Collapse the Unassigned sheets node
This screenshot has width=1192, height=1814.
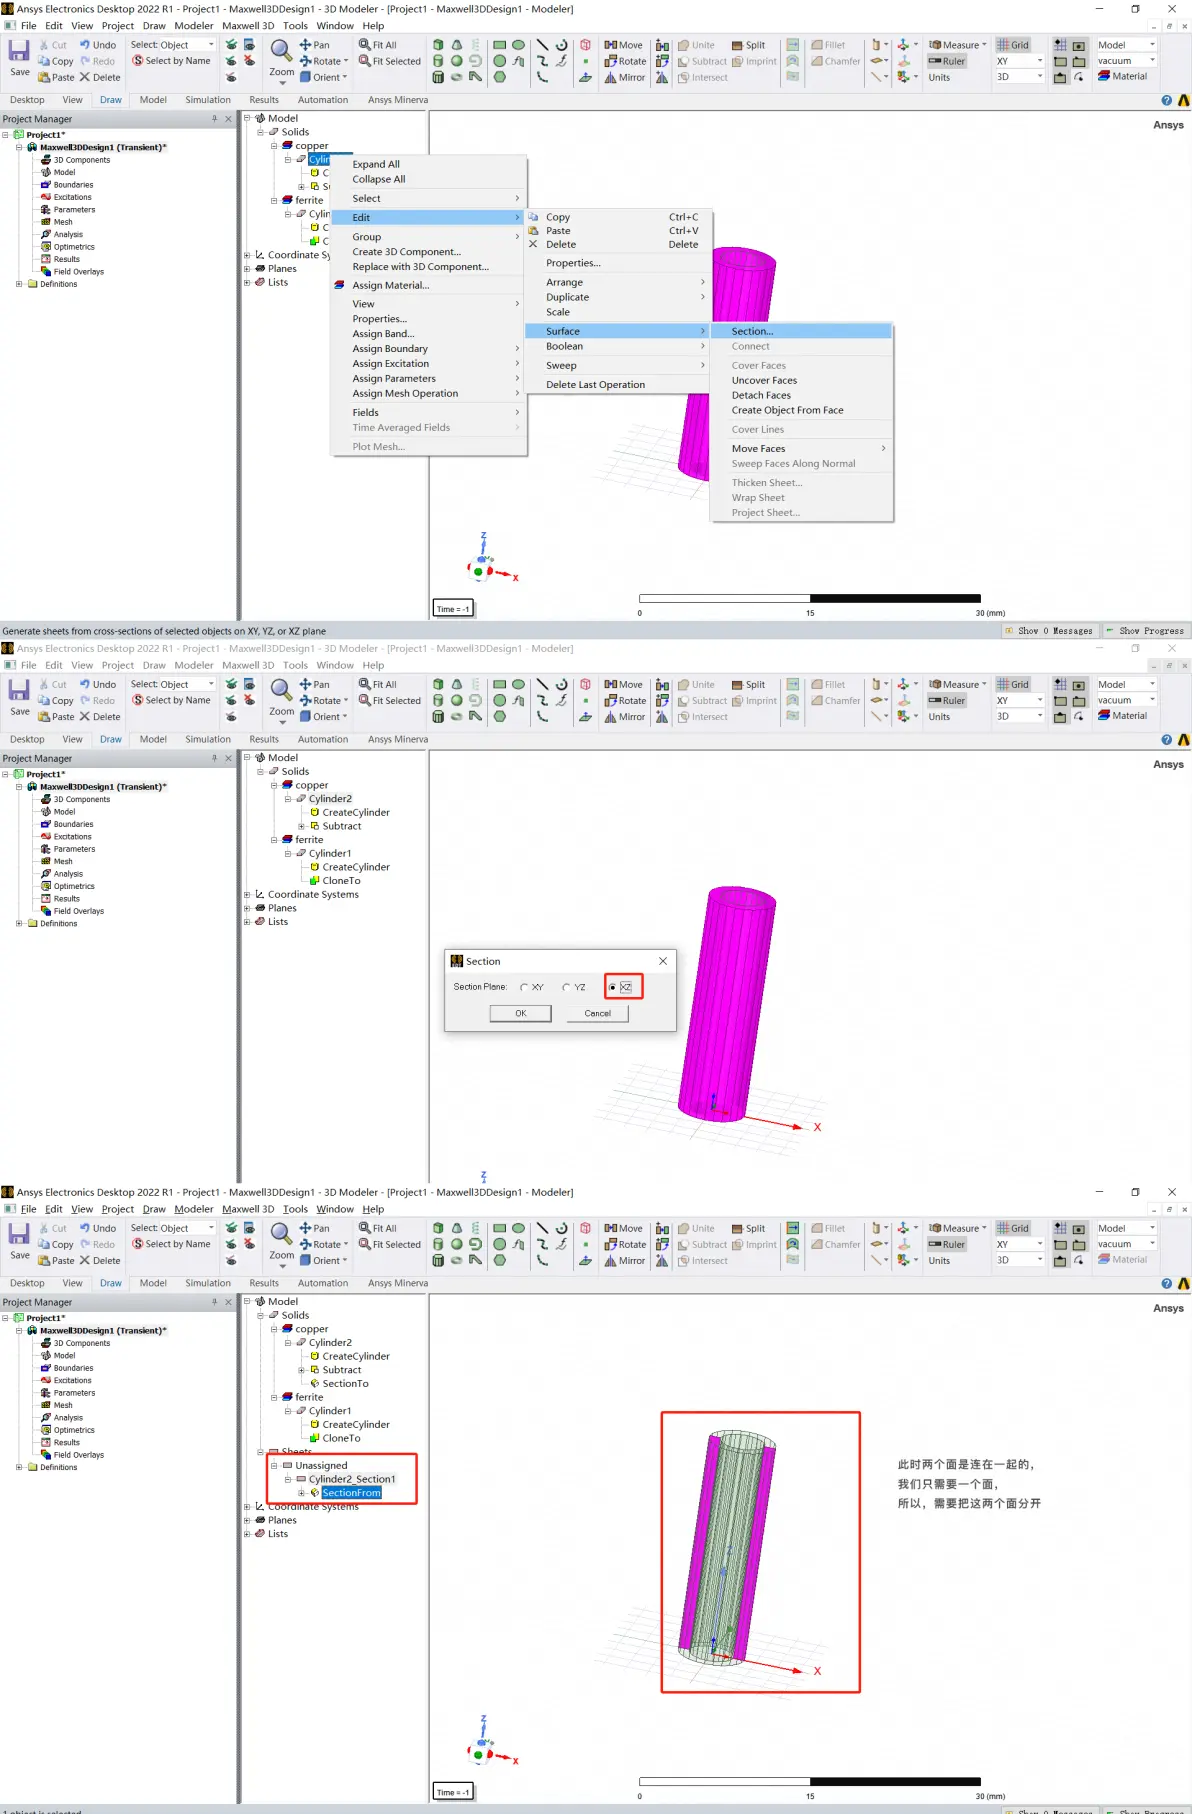274,1465
